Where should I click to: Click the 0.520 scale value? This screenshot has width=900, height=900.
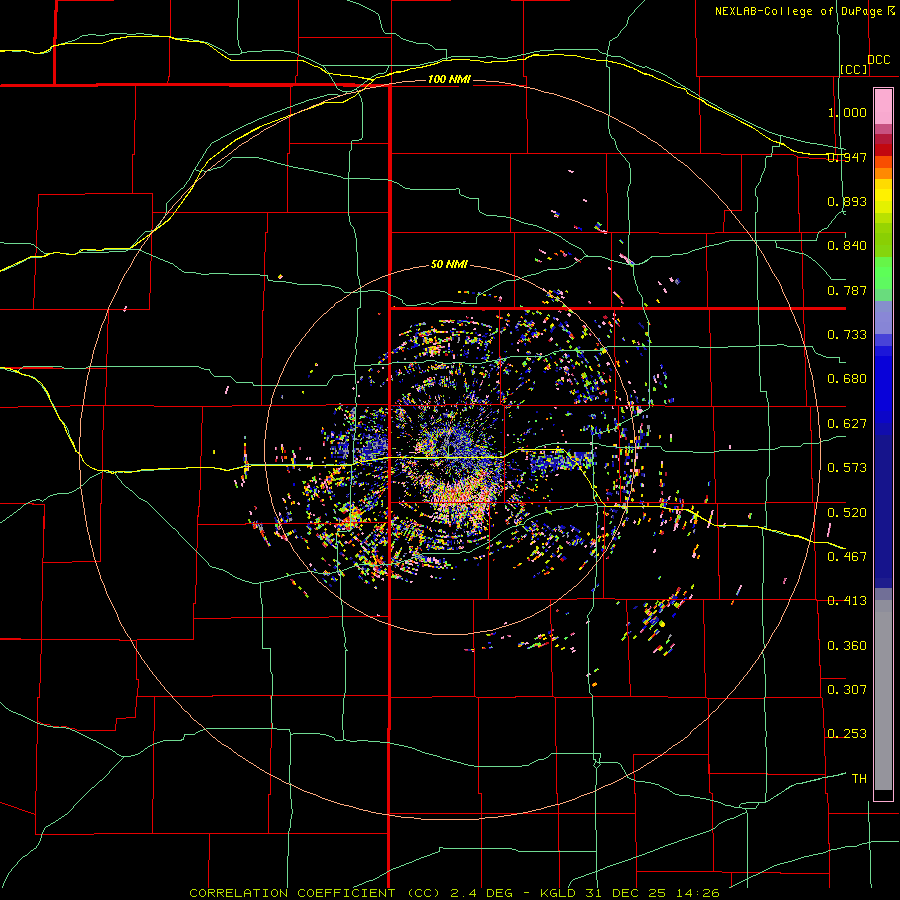point(847,513)
